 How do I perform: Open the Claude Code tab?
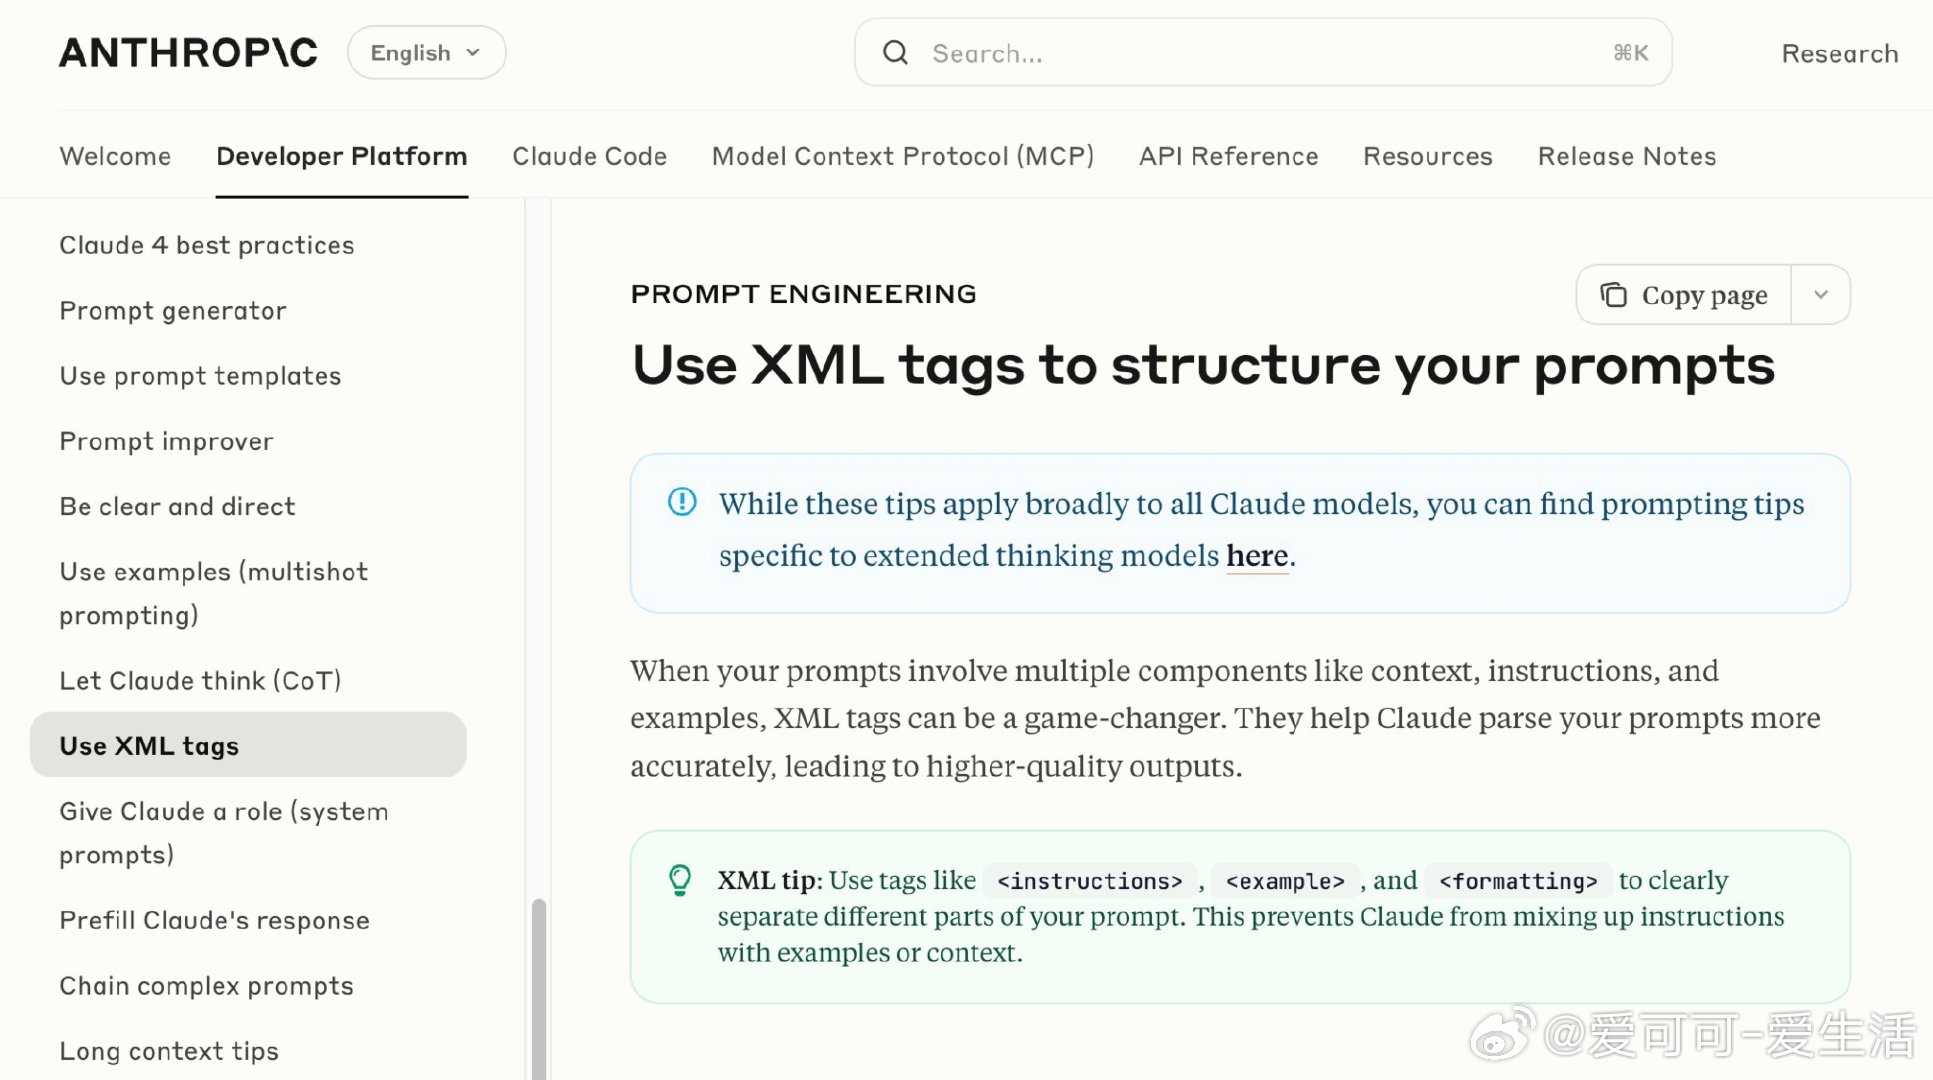tap(589, 157)
